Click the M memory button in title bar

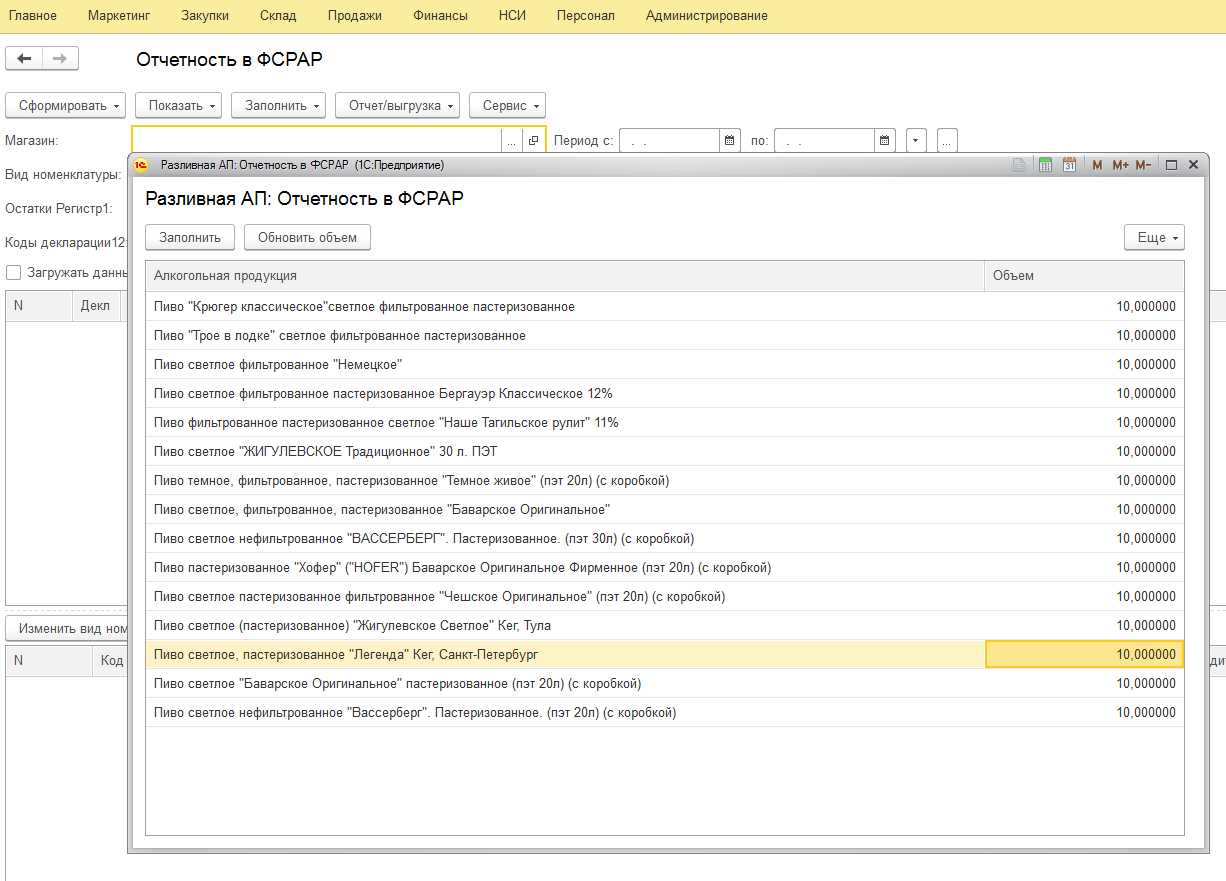pyautogui.click(x=1097, y=165)
